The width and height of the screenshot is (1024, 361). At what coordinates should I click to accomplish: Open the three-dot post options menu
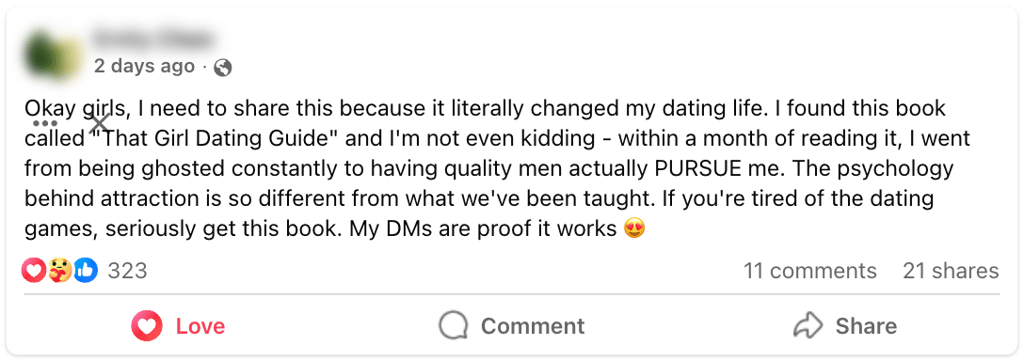pyautogui.click(x=45, y=123)
